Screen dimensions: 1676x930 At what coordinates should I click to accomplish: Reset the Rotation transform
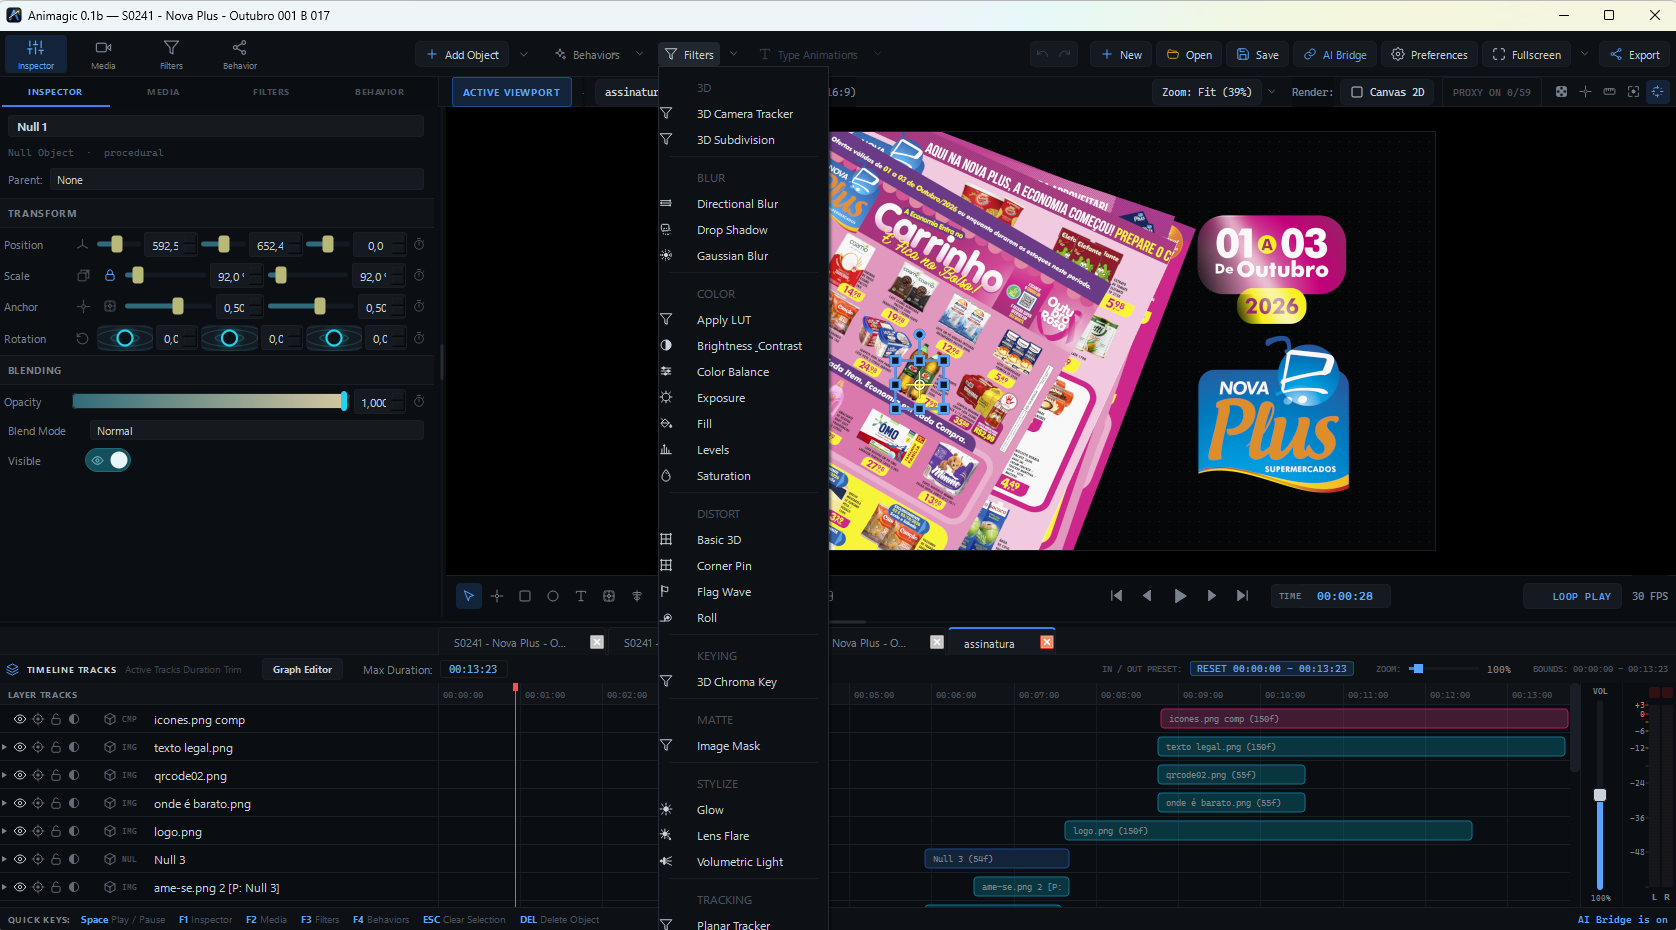(82, 339)
